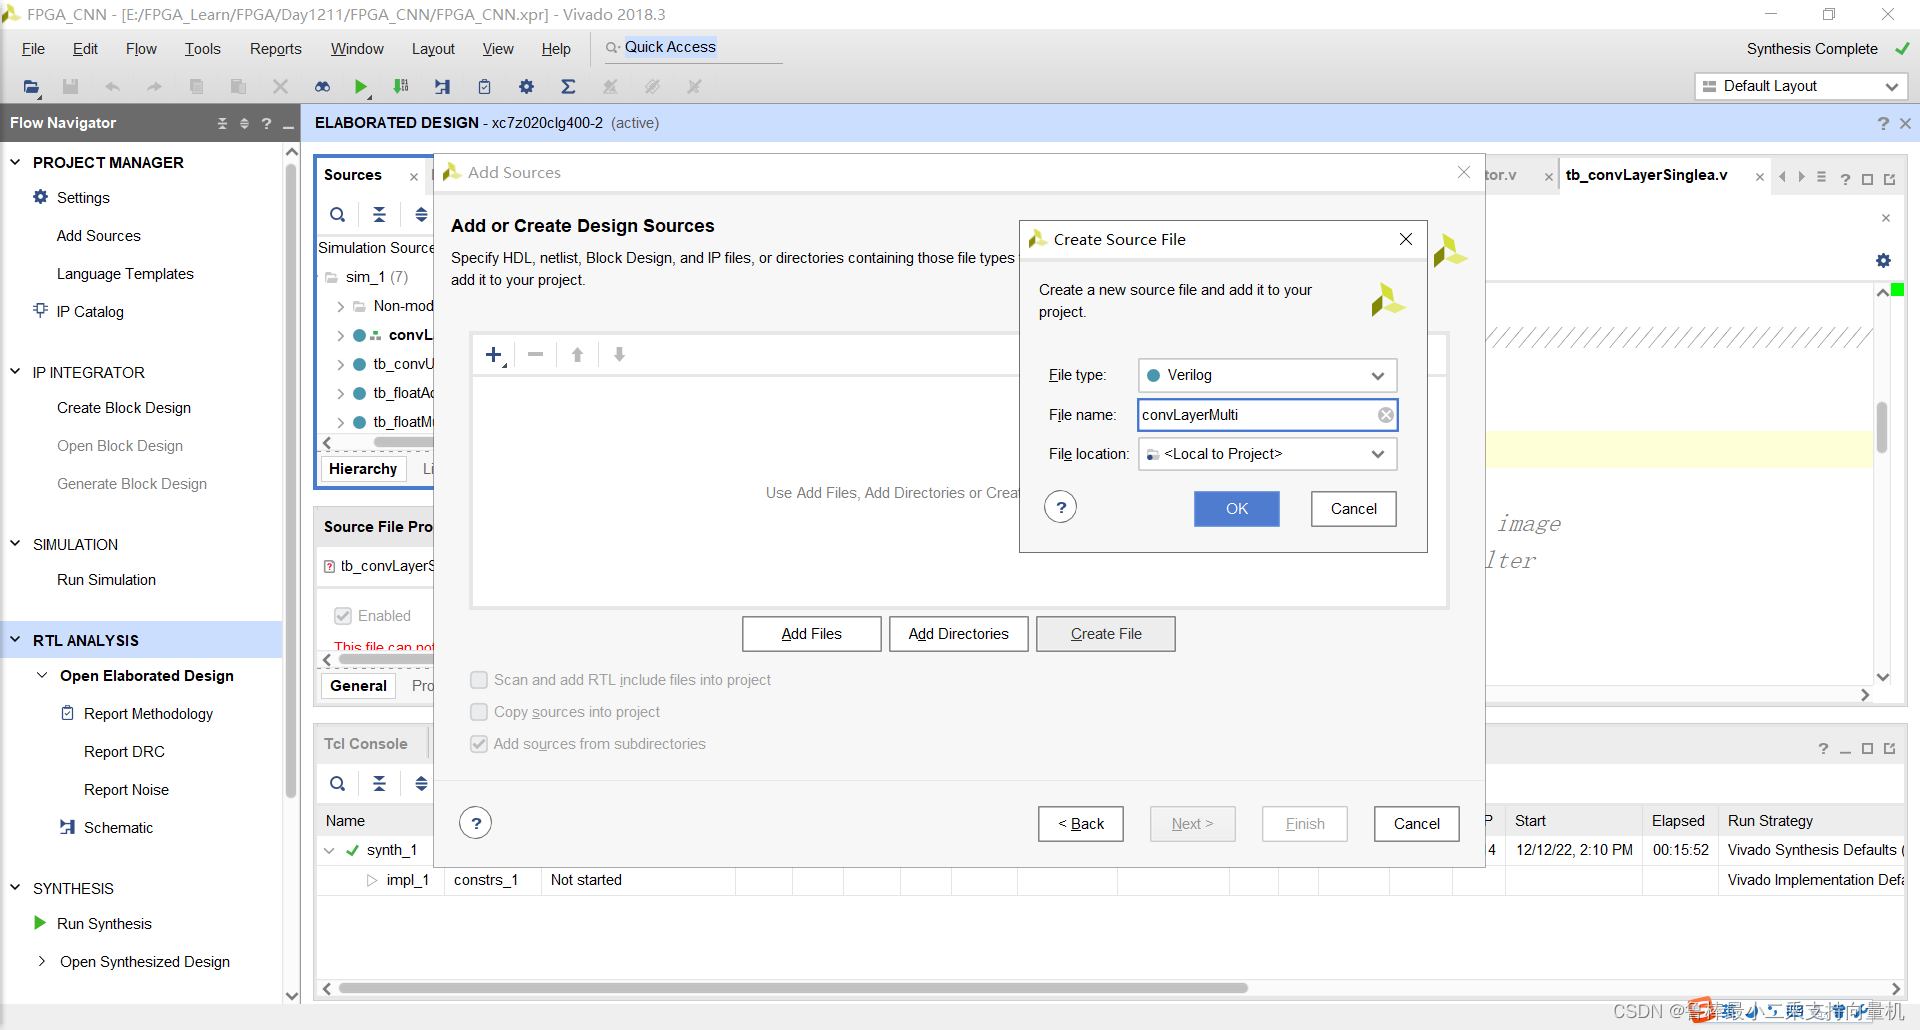Toggle Add sources from subdirectories checkbox
The width and height of the screenshot is (1920, 1030).
(479, 744)
